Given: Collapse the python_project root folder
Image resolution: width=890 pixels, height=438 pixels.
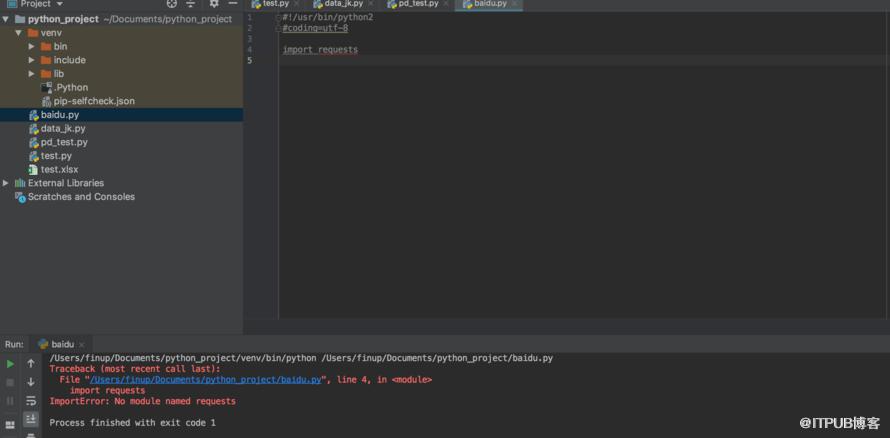Looking at the screenshot, I should pos(6,19).
